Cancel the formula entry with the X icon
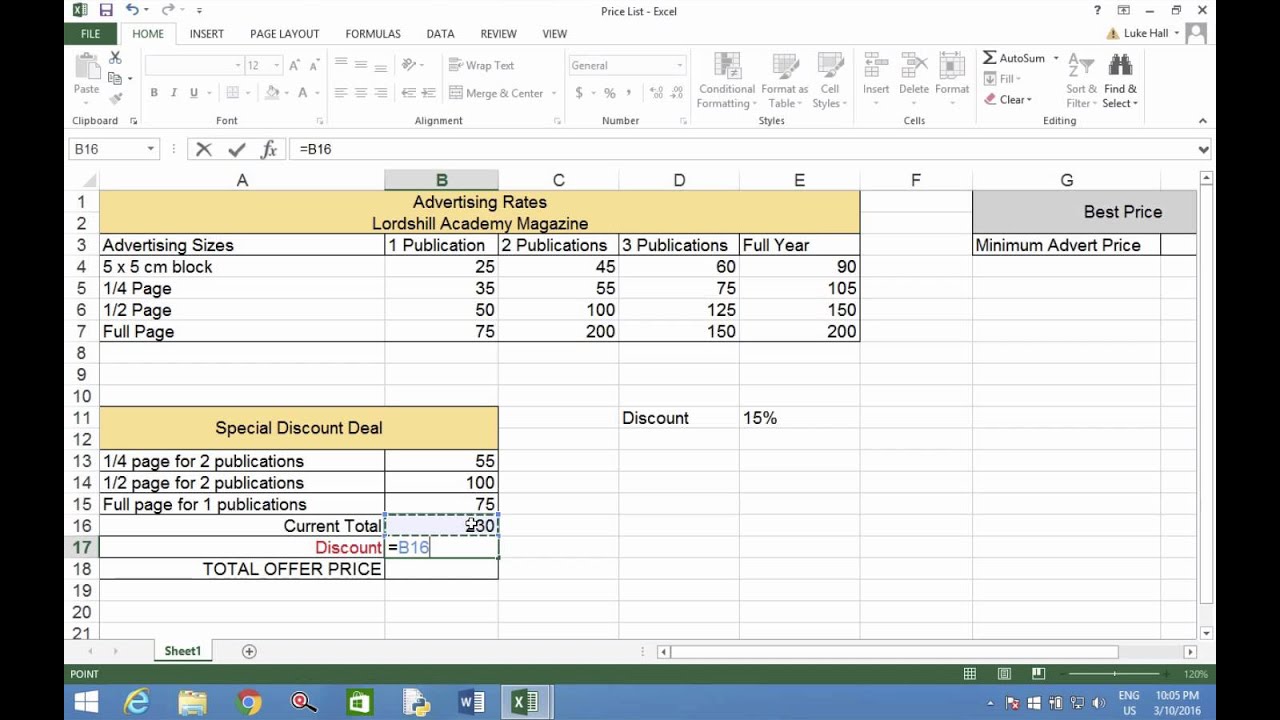 coord(204,149)
